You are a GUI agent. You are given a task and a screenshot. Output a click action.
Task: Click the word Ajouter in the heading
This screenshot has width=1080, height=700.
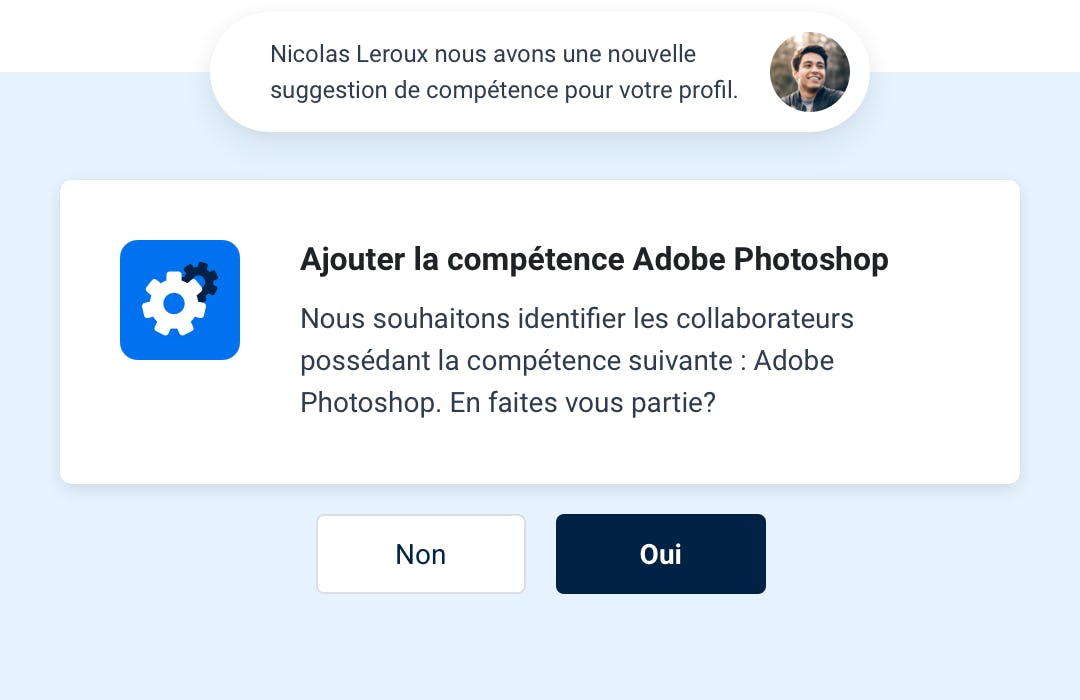[353, 260]
